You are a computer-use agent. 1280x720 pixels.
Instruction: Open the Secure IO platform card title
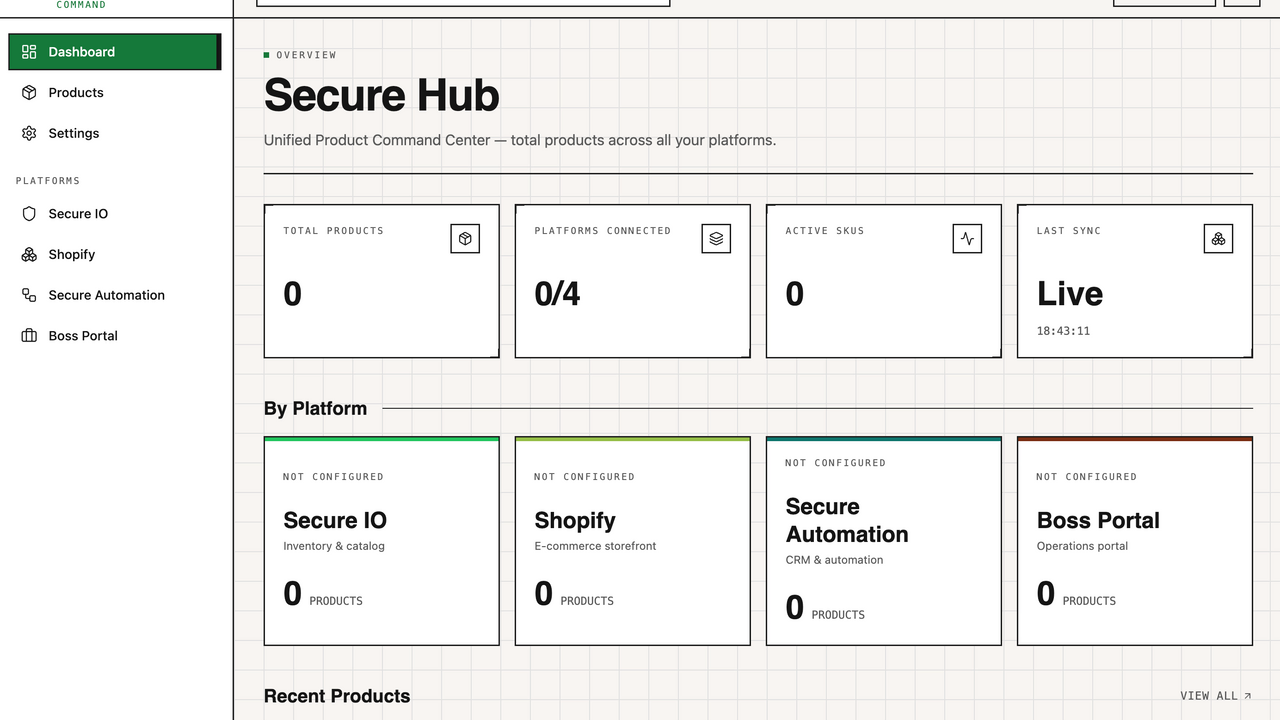[x=335, y=521]
